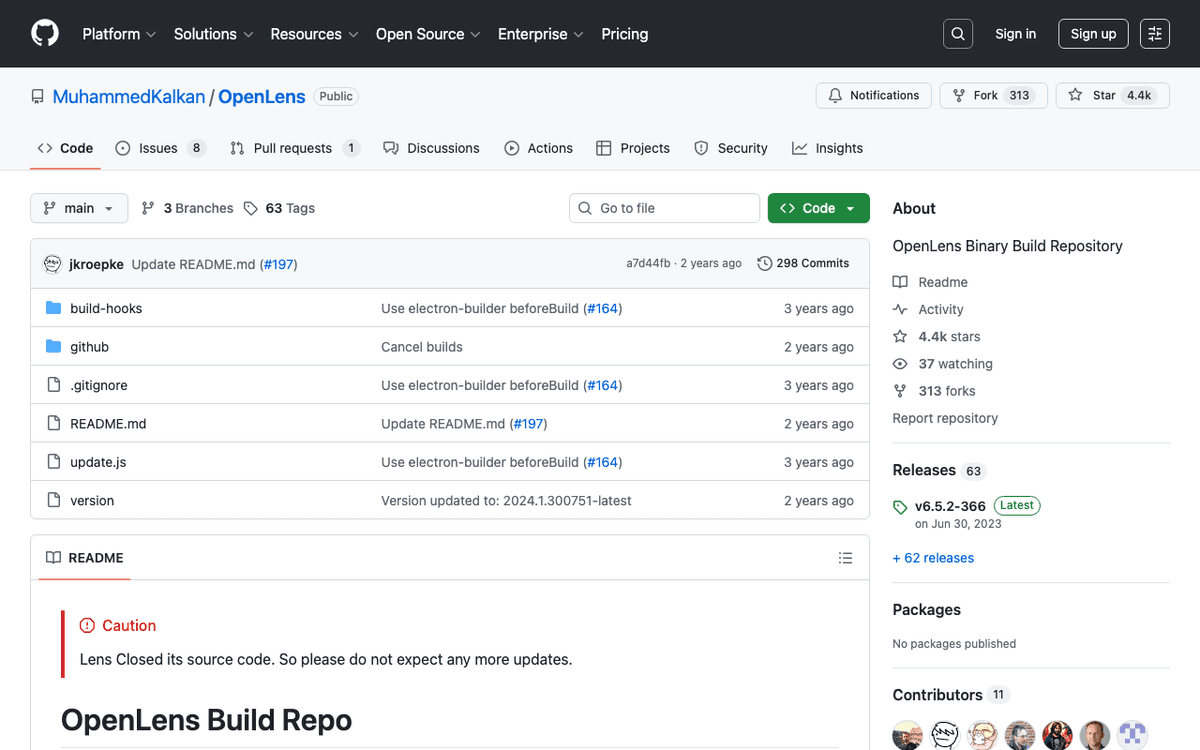The image size is (1200, 750).
Task: Open the Projects tab
Action: [633, 148]
